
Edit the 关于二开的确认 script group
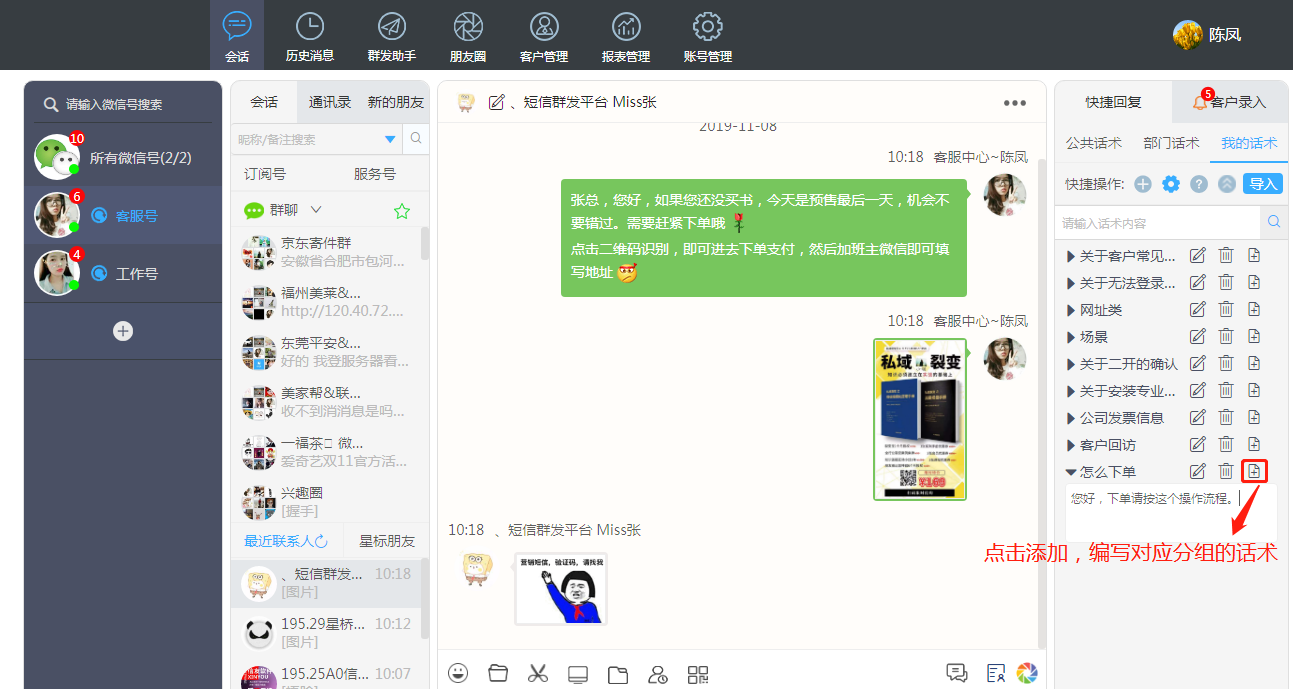pos(1197,363)
